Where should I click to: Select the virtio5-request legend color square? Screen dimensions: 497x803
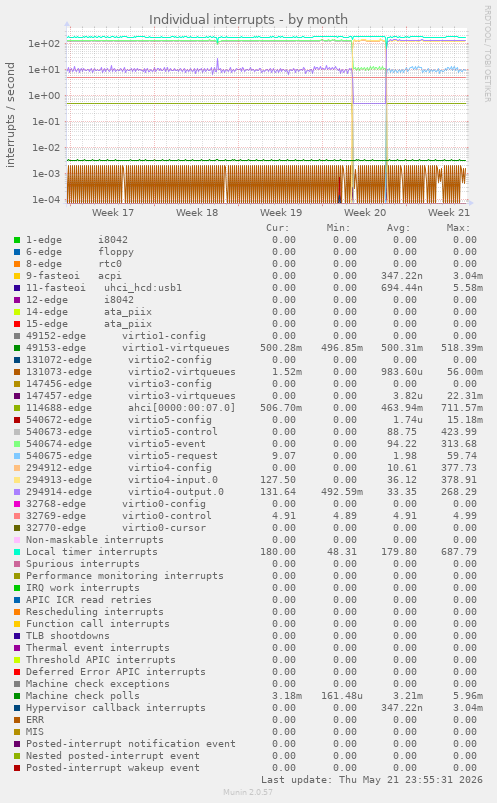[17, 456]
